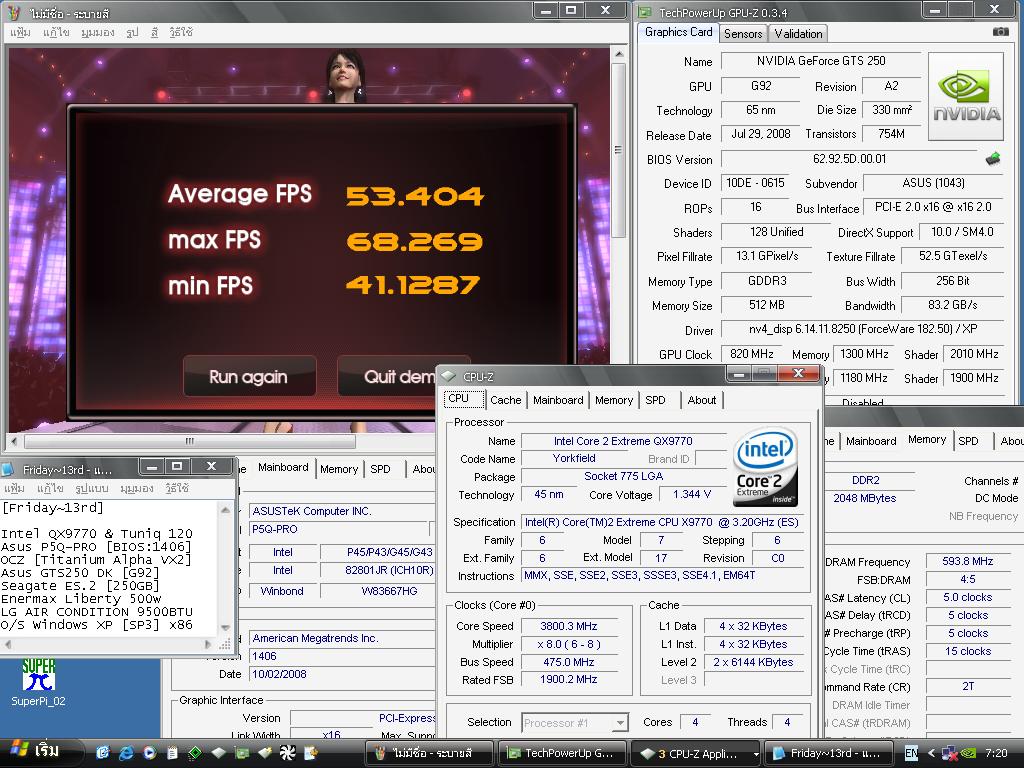
Task: Click Show Desktop in Quick Launch
Action: (x=102, y=753)
